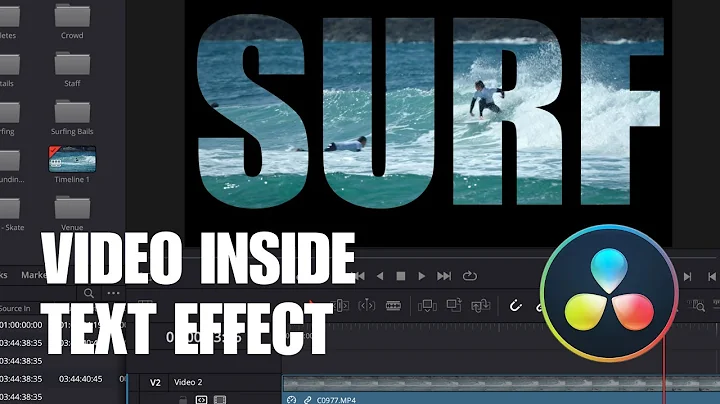Disable the Video 2 track
Screen dimensions: 720x404
coord(220,400)
